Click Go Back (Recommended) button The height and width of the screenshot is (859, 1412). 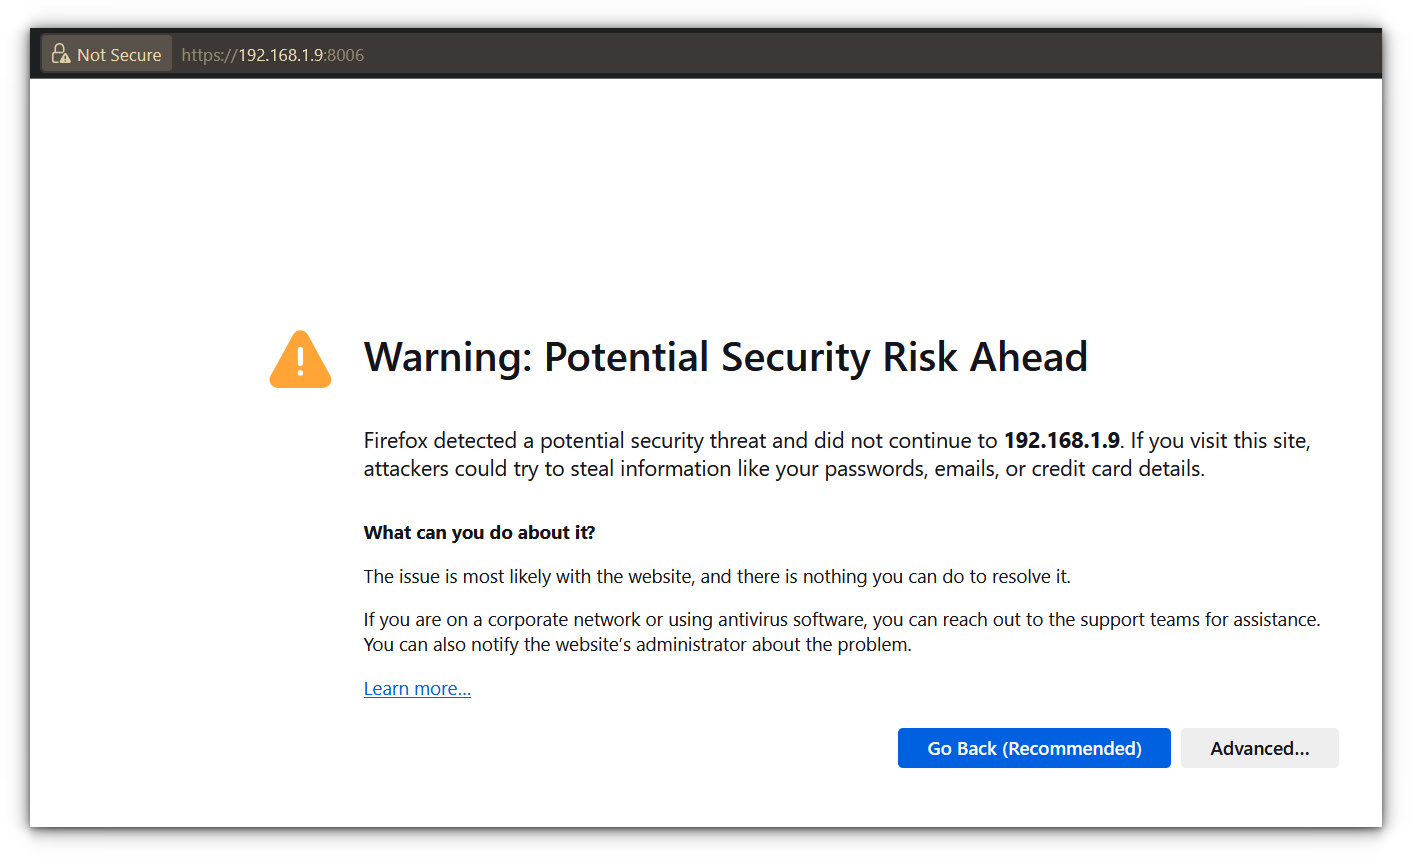click(x=1034, y=748)
